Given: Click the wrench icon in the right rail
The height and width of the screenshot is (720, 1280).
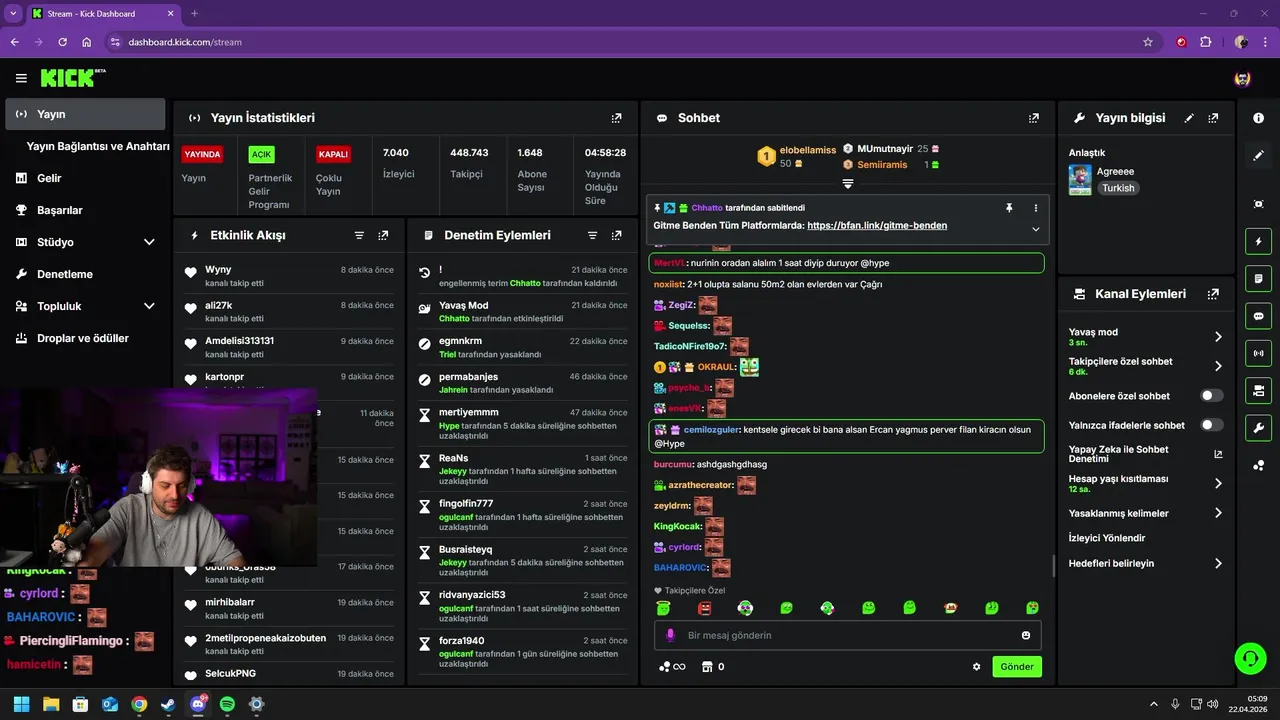Looking at the screenshot, I should click(x=1258, y=428).
